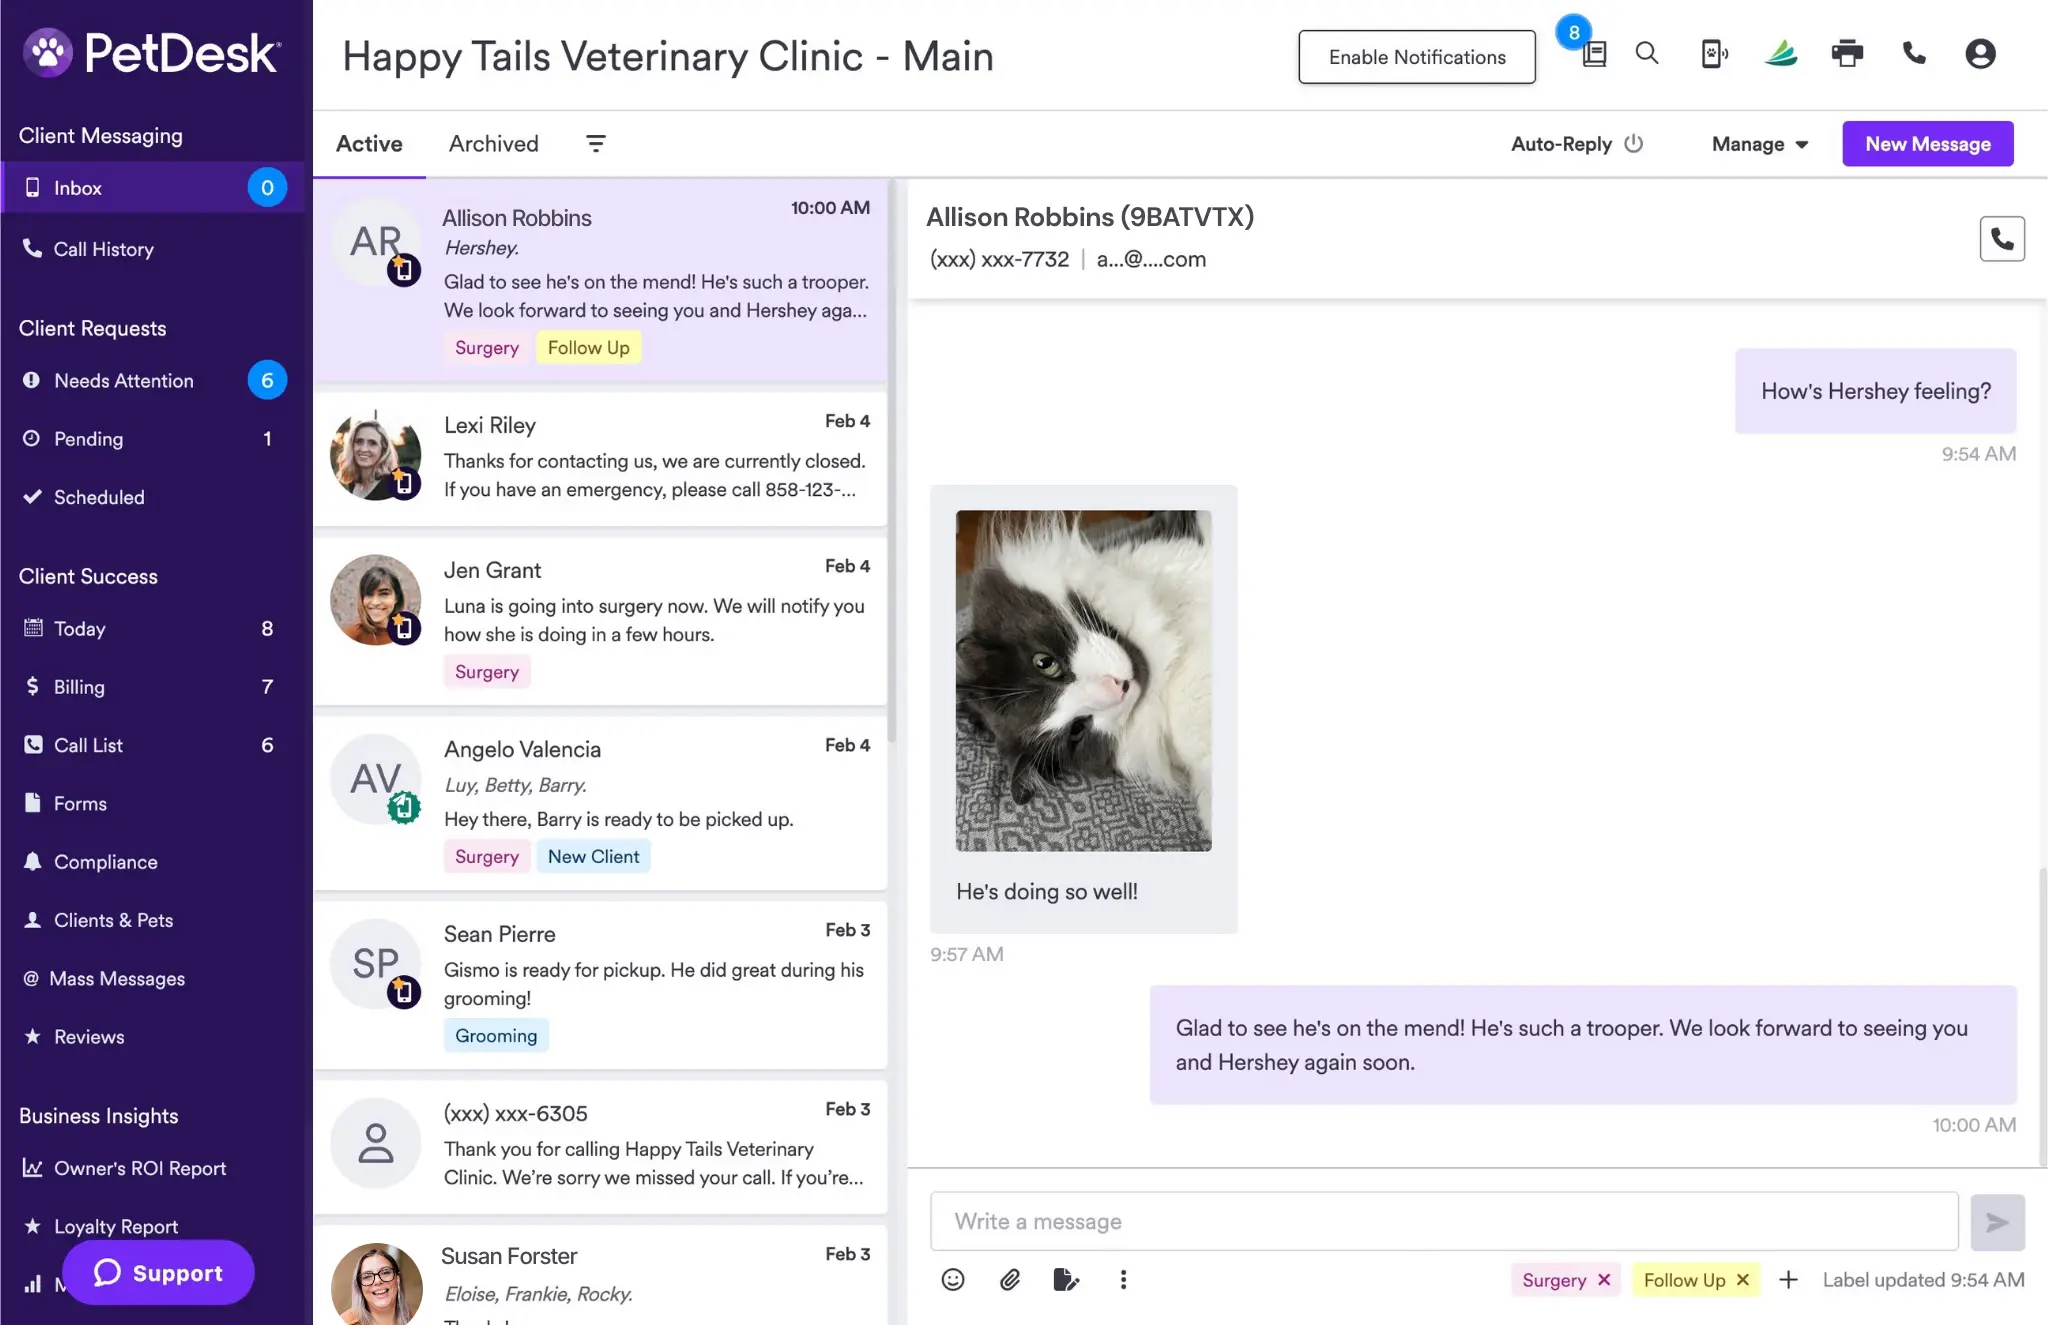2048x1325 pixels.
Task: Open the conversation filter icon
Action: (x=596, y=144)
